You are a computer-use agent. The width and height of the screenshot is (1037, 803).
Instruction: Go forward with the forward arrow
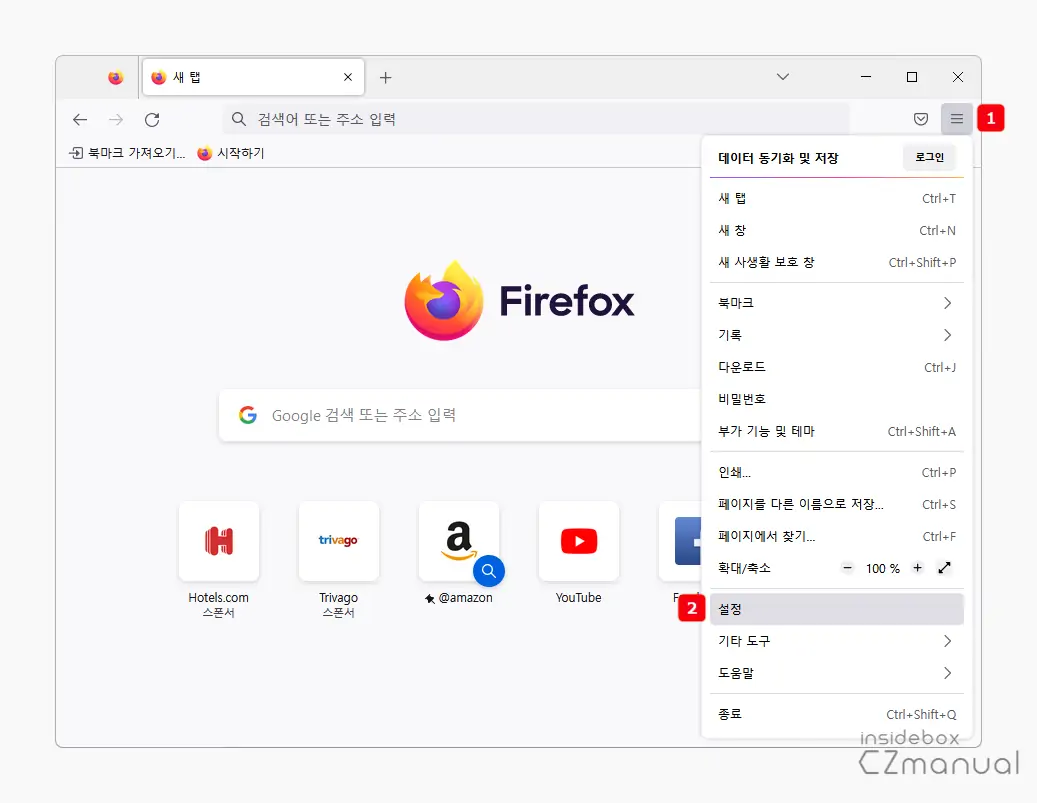(116, 120)
